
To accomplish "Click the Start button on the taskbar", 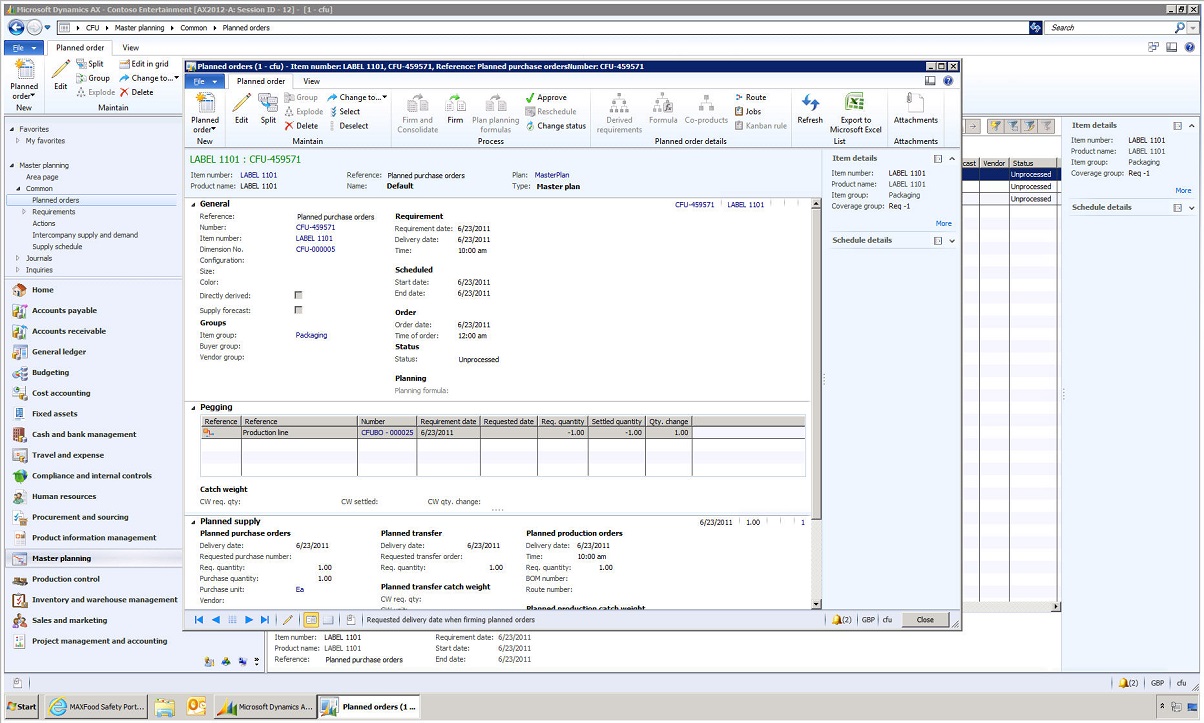I will [21, 706].
